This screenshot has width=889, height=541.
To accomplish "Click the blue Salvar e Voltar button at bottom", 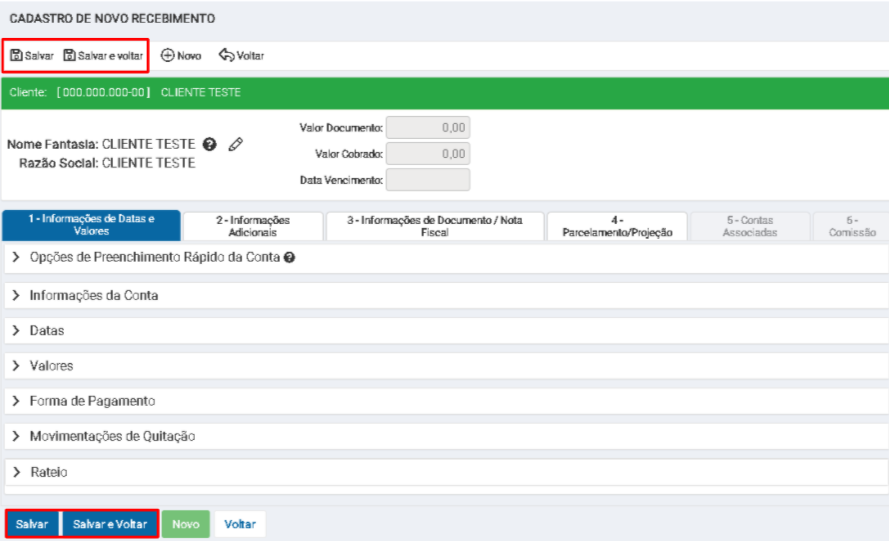I will coord(110,524).
